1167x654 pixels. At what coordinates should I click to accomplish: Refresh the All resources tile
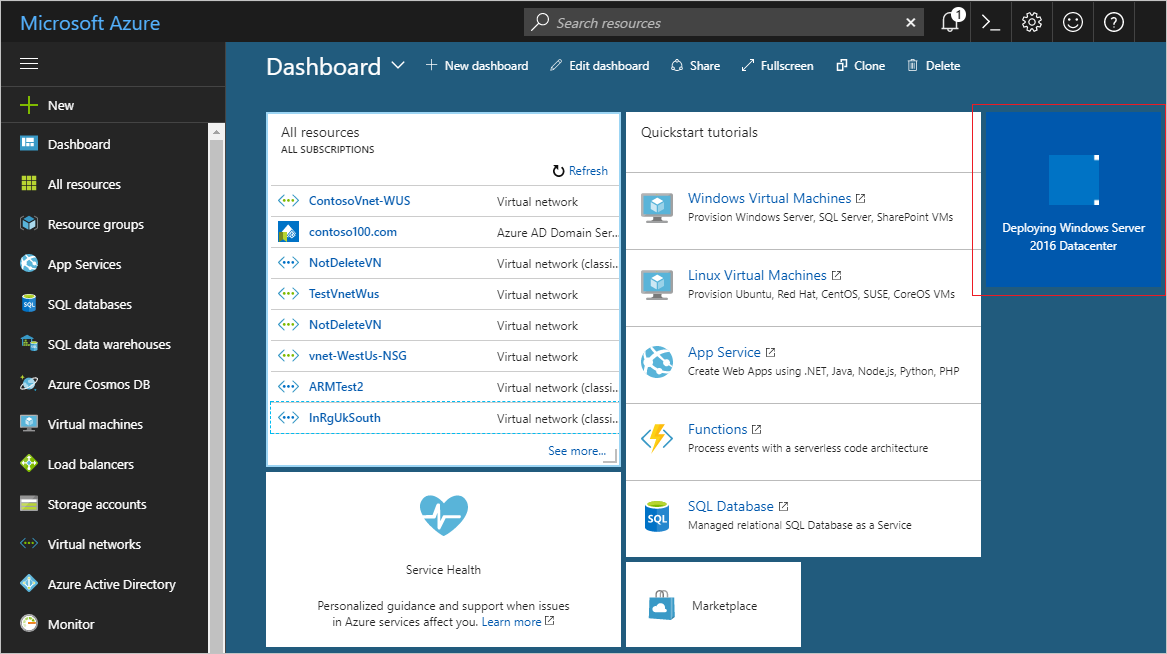(x=581, y=170)
